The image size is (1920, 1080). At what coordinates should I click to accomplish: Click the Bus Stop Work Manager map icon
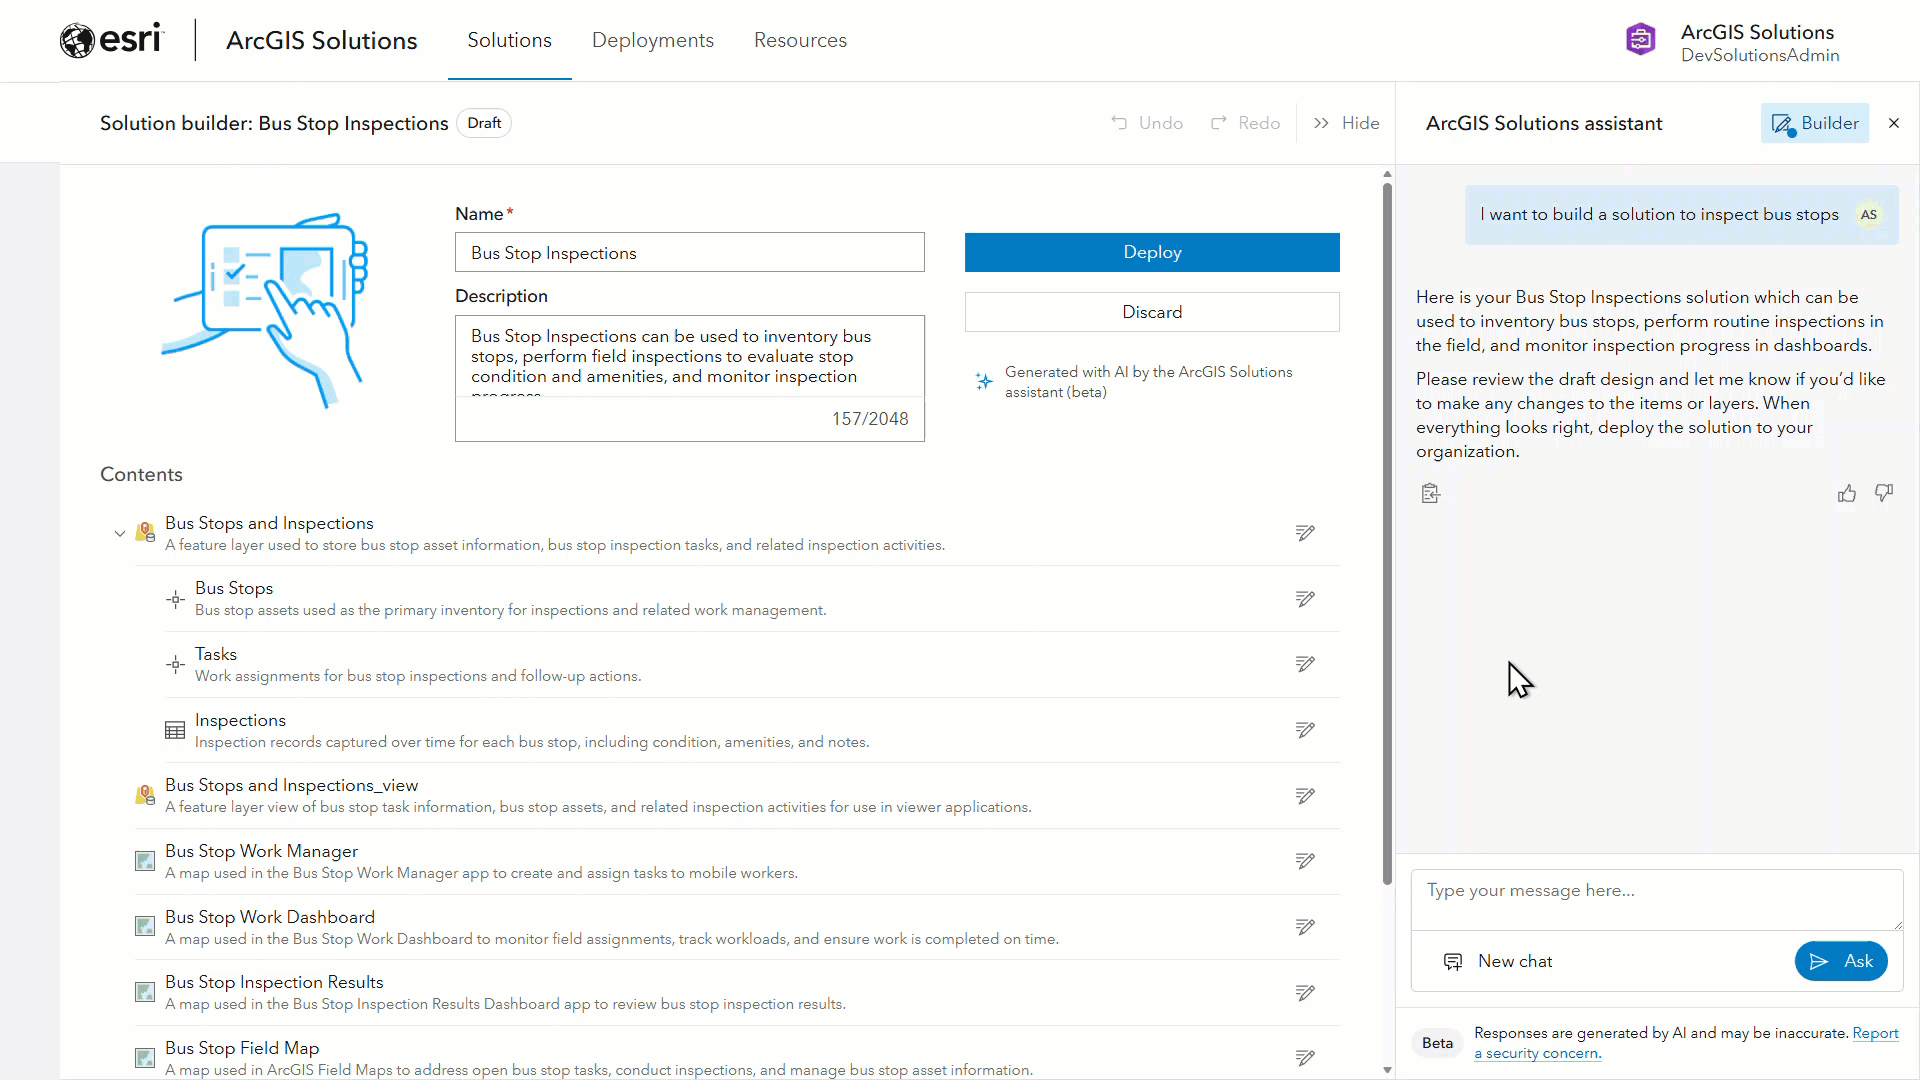click(145, 861)
